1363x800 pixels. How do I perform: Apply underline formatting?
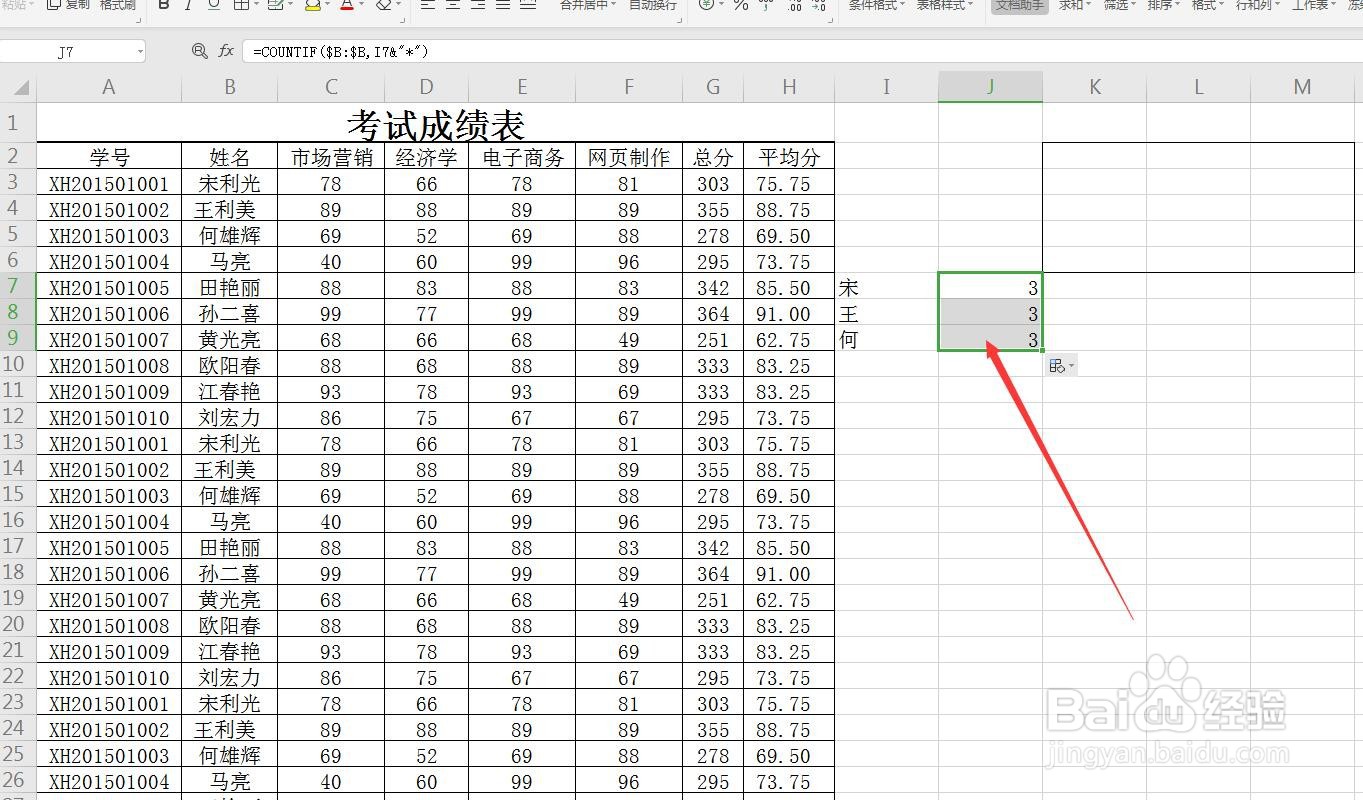pyautogui.click(x=211, y=8)
